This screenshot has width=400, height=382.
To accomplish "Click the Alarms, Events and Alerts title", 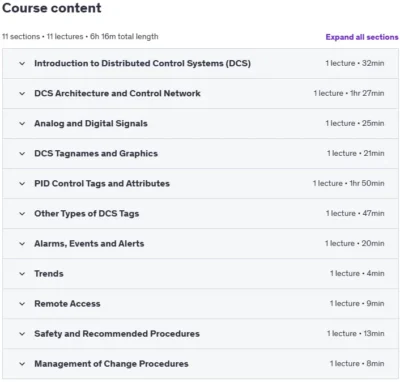I will (89, 244).
